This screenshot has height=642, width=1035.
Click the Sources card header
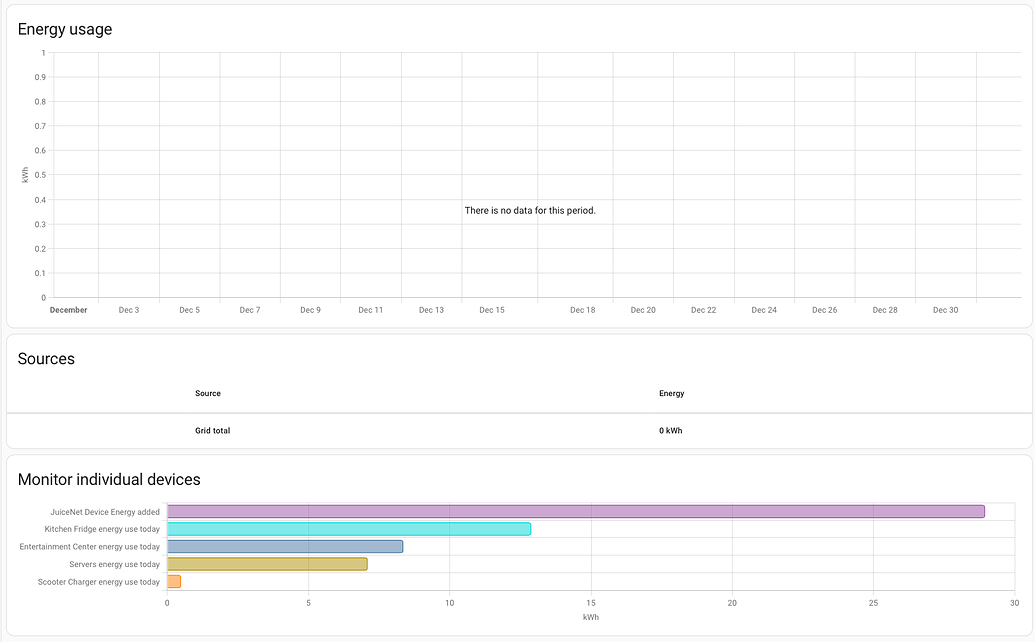pos(44,358)
